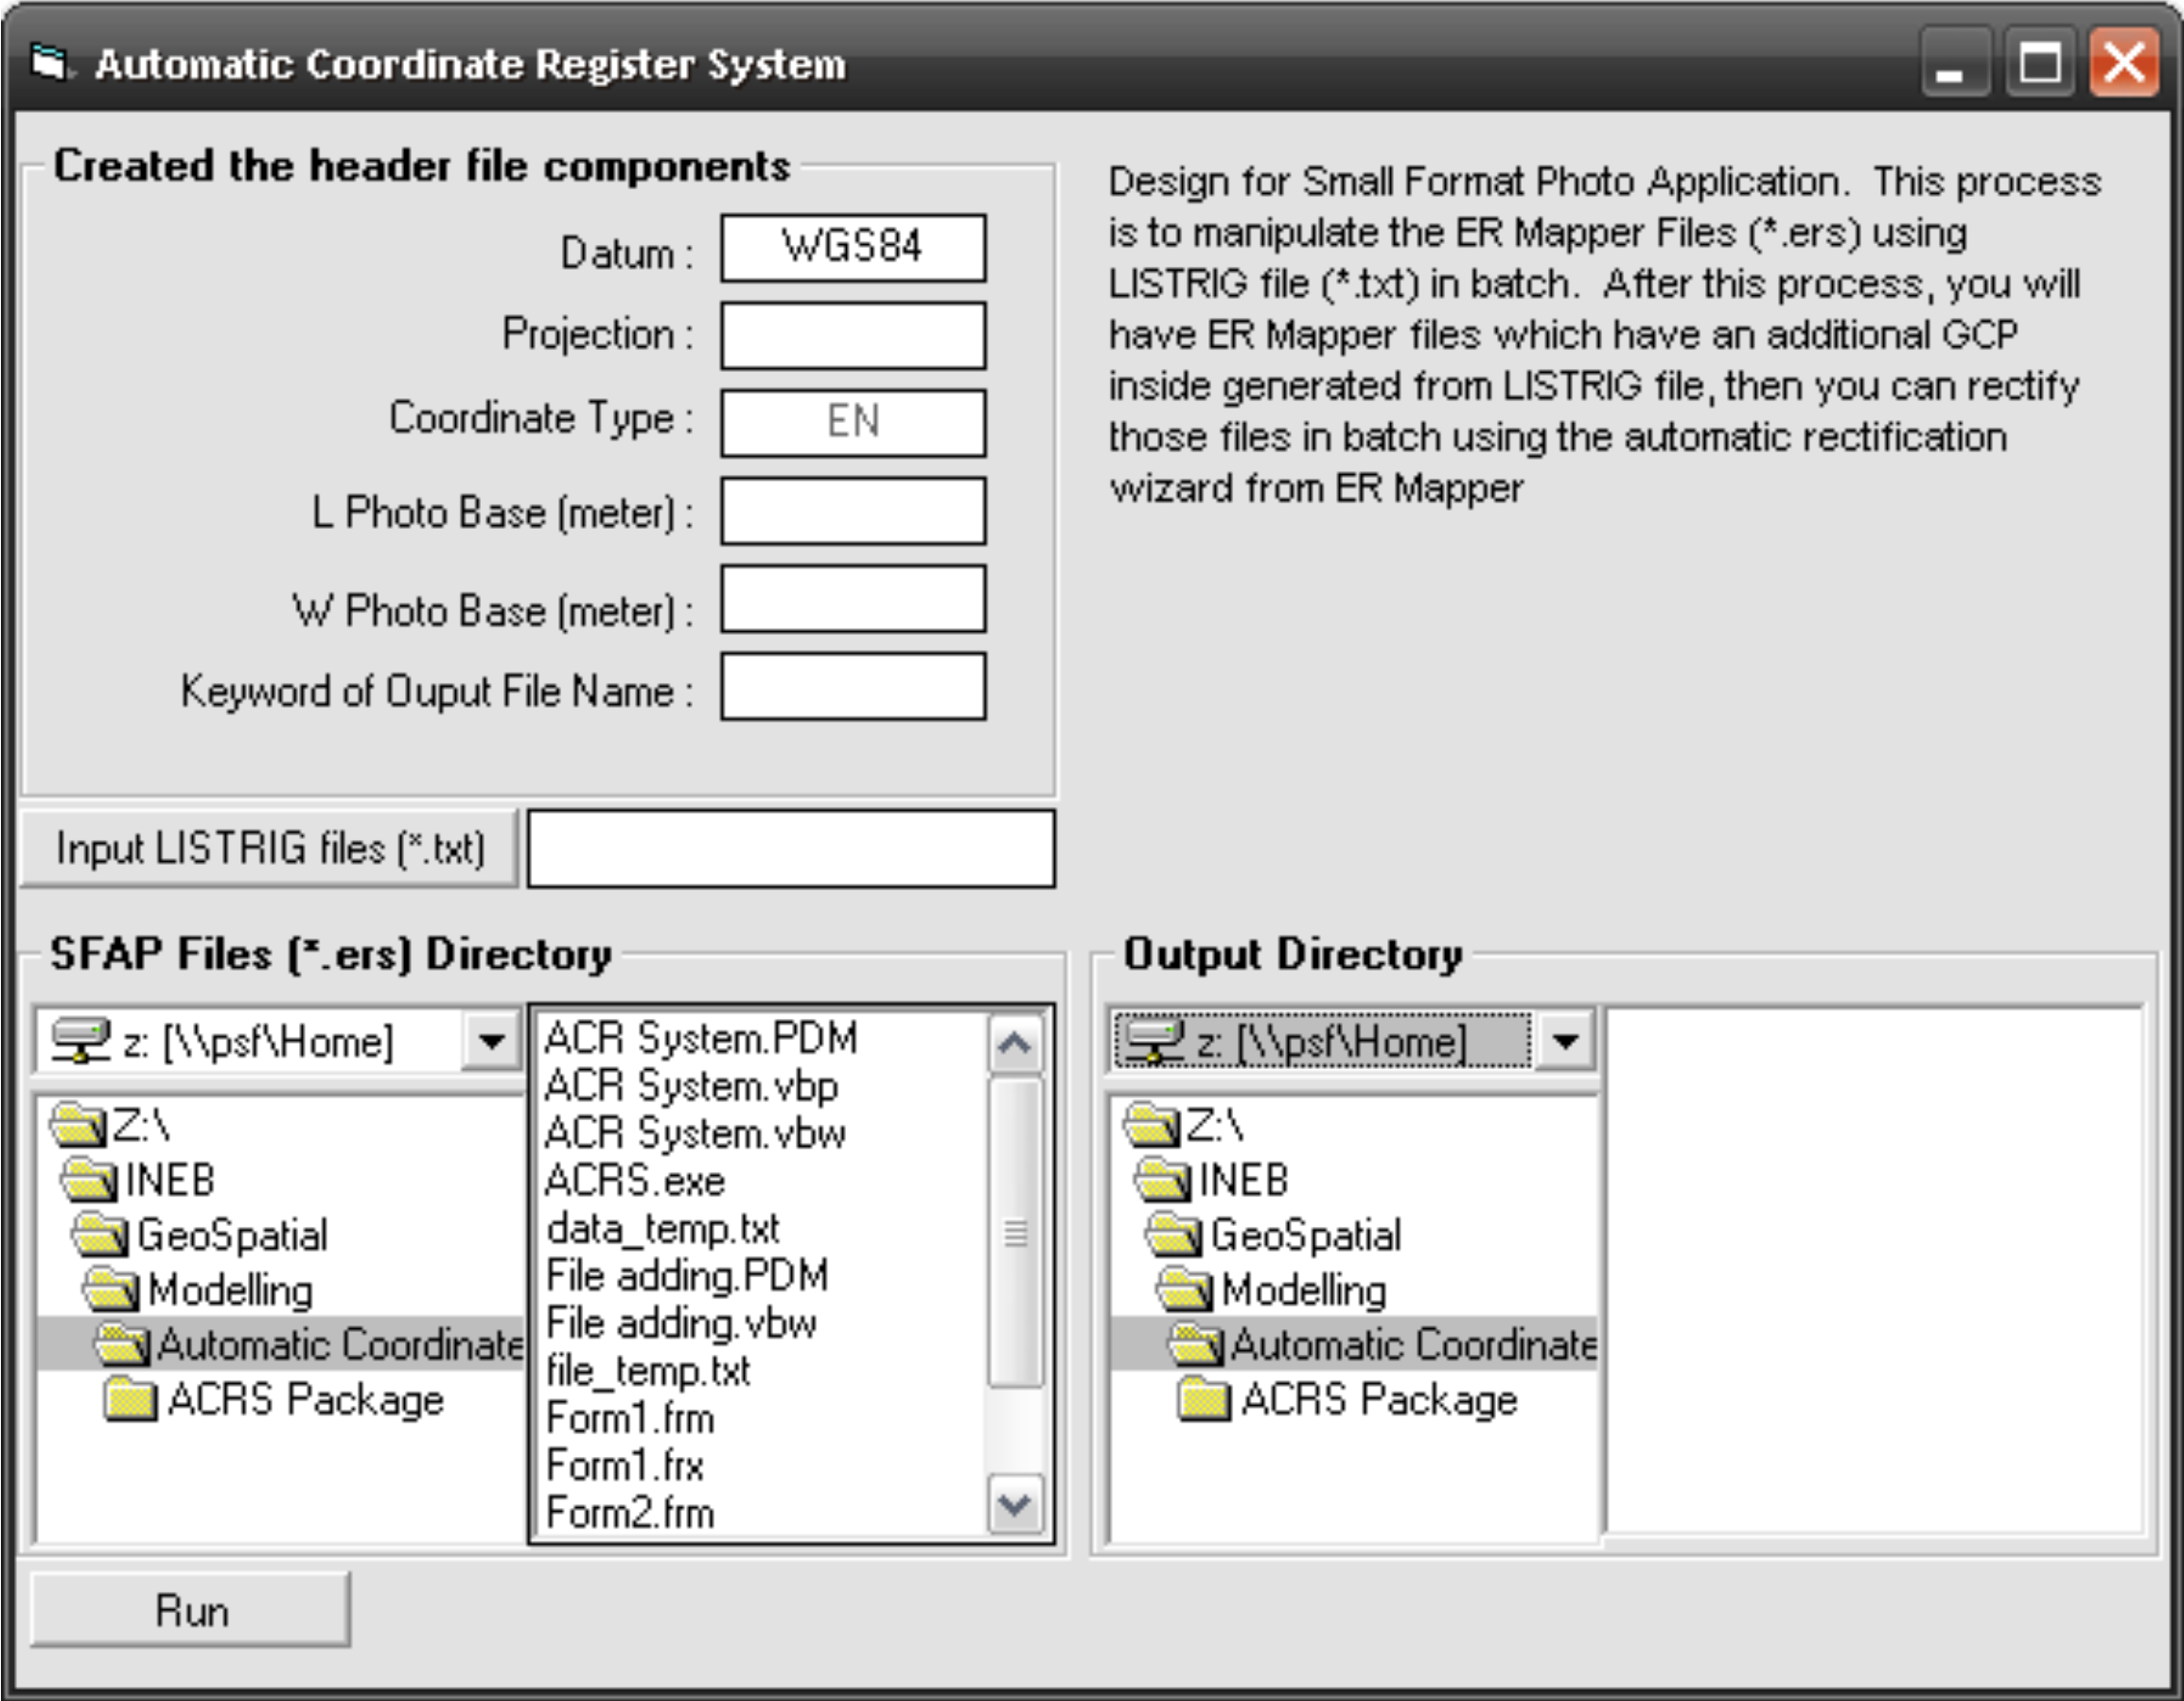
Task: Select ACRS.exe in the file list
Action: click(636, 1182)
